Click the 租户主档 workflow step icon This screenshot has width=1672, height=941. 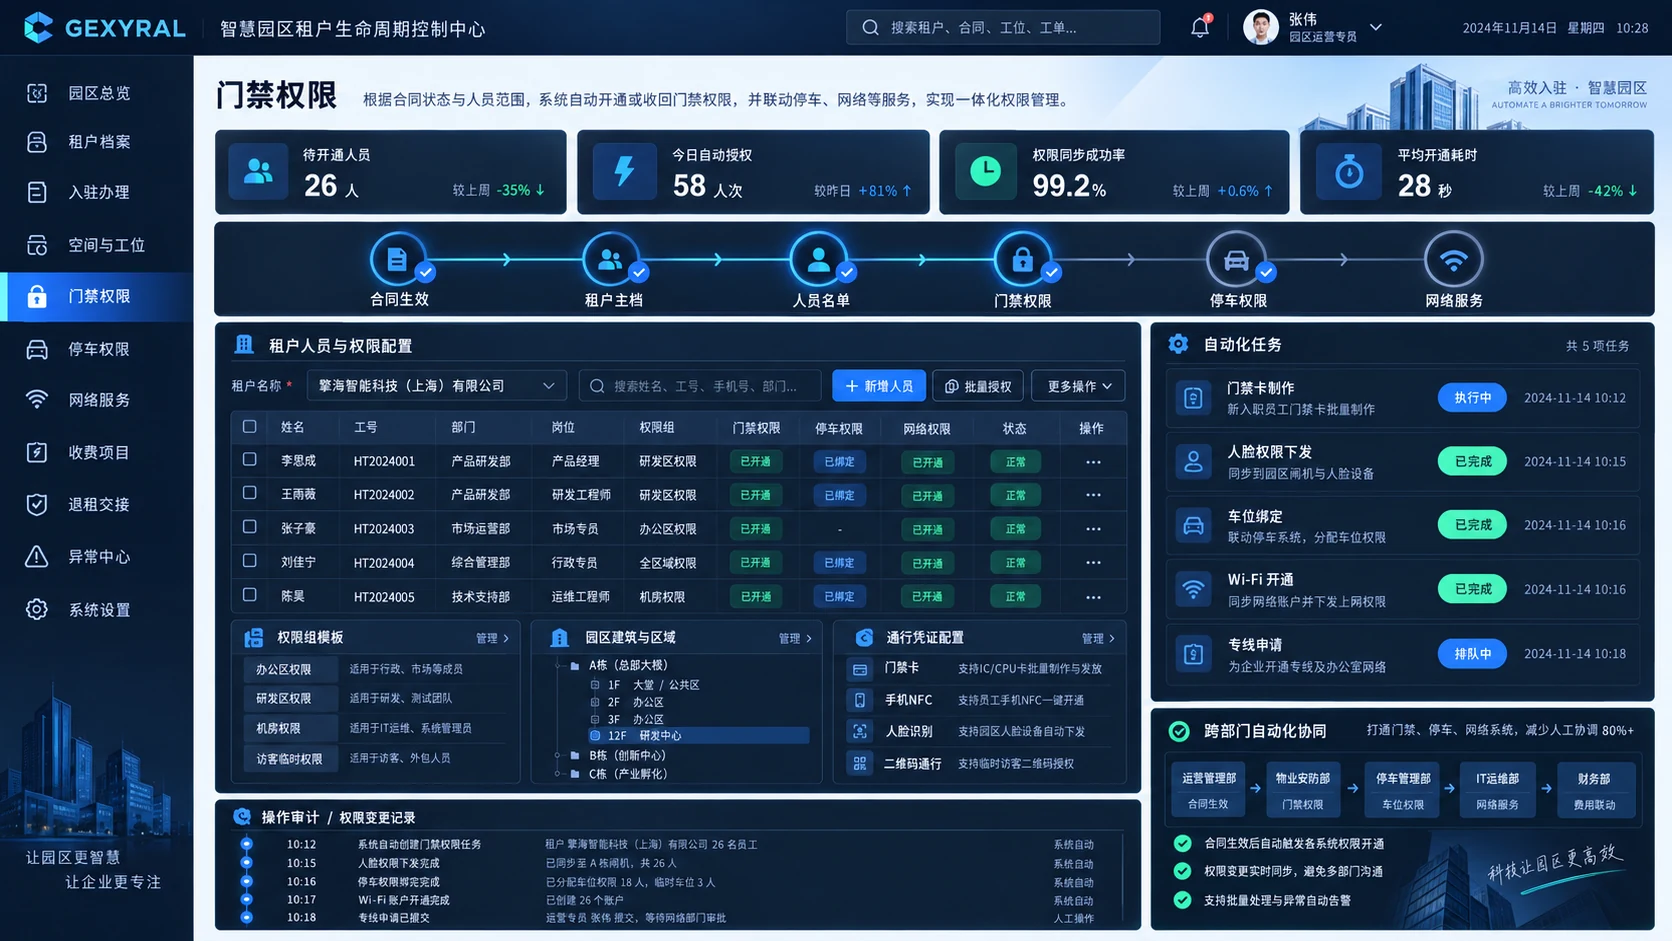point(610,259)
